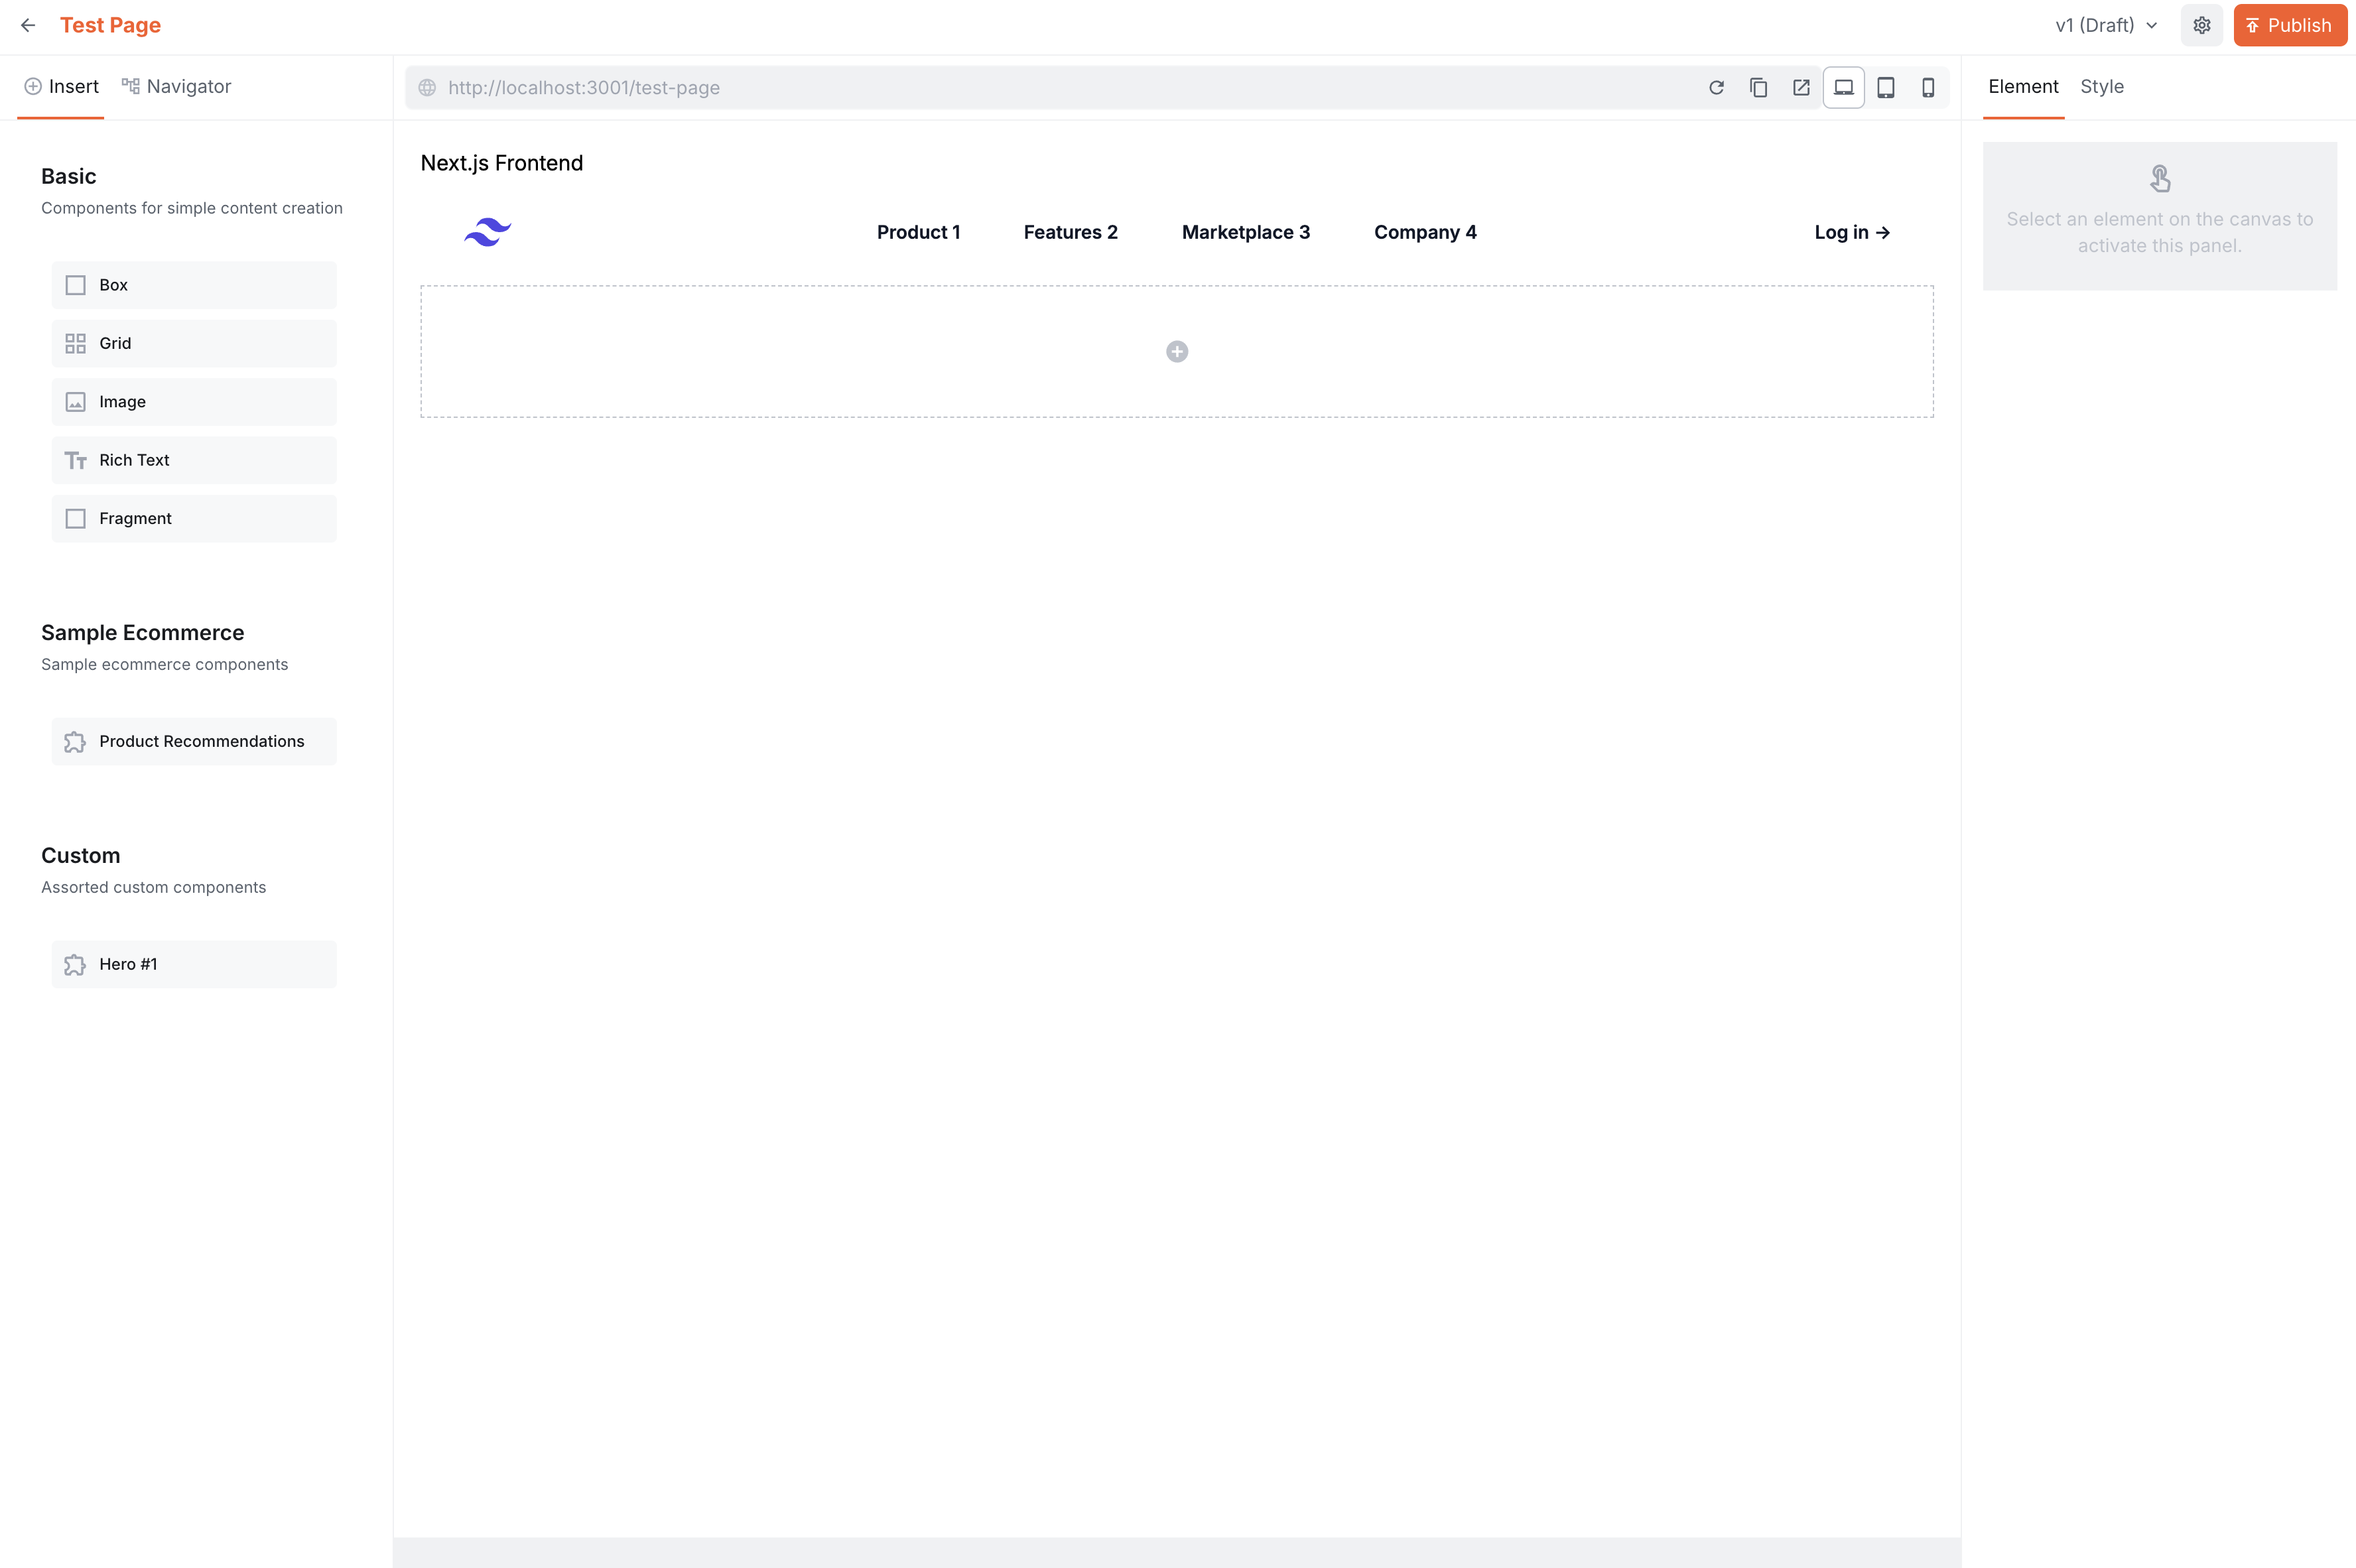Switch to the Navigator tab
The width and height of the screenshot is (2356, 1568).
tap(176, 86)
